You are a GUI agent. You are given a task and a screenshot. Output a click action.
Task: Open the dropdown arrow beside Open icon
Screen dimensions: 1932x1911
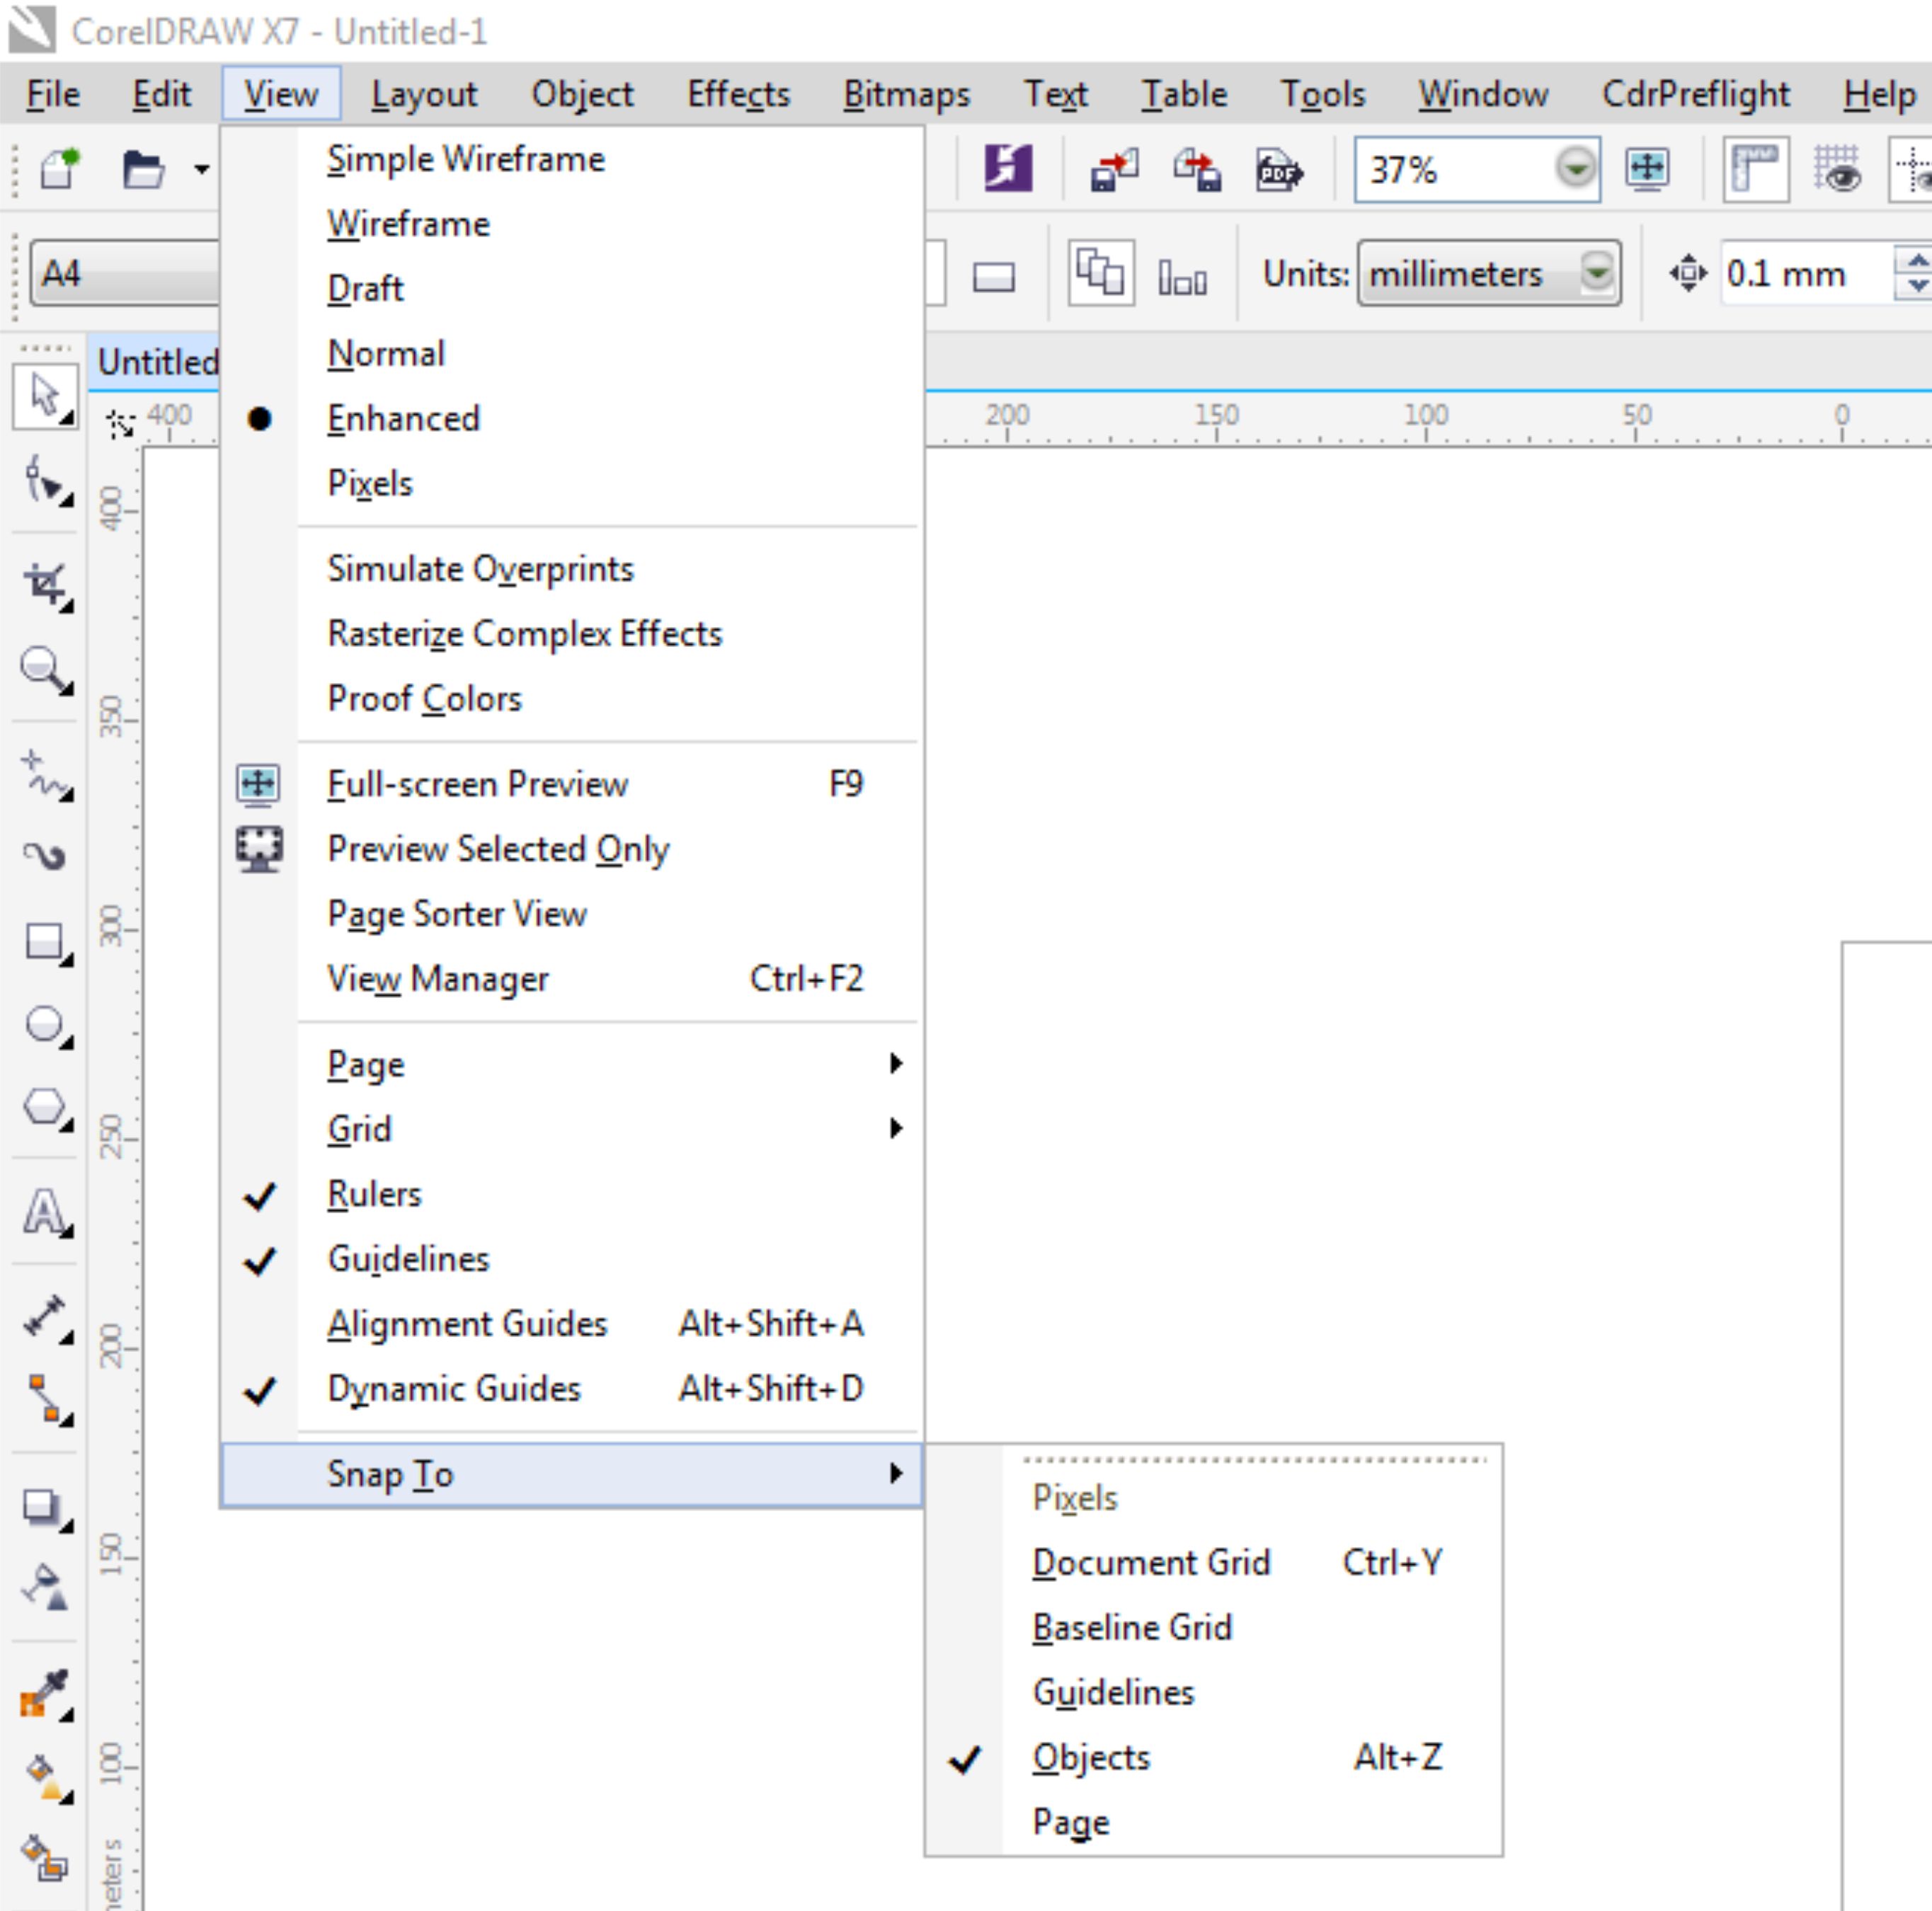(201, 169)
